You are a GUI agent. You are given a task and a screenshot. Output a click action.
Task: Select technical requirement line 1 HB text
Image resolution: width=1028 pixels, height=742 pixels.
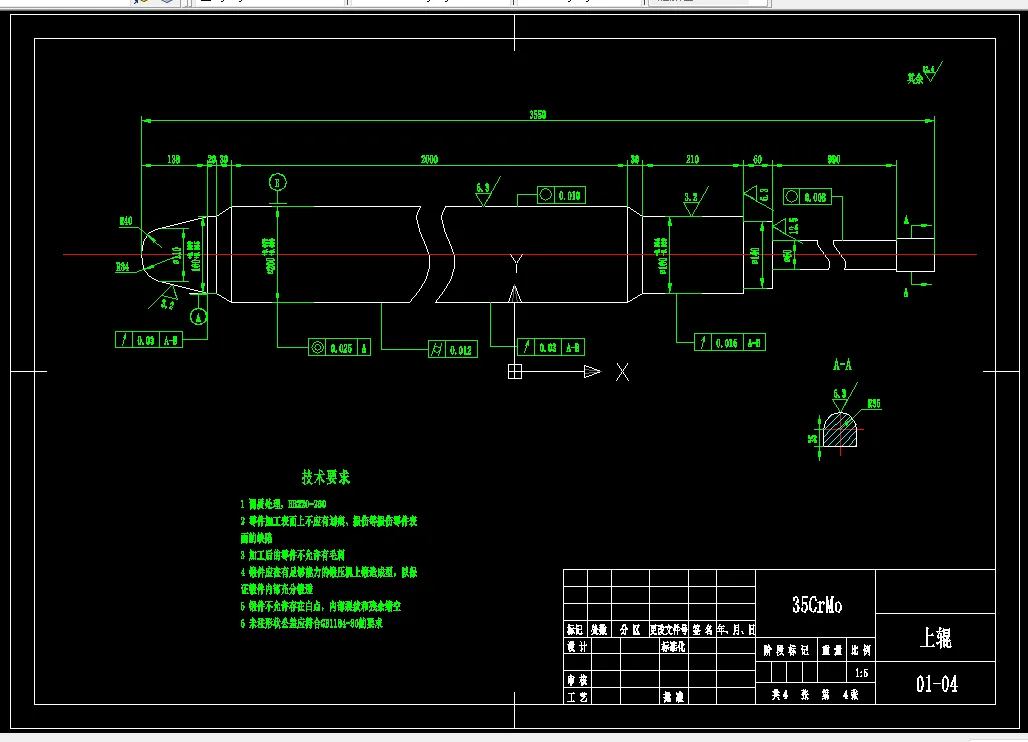[283, 504]
